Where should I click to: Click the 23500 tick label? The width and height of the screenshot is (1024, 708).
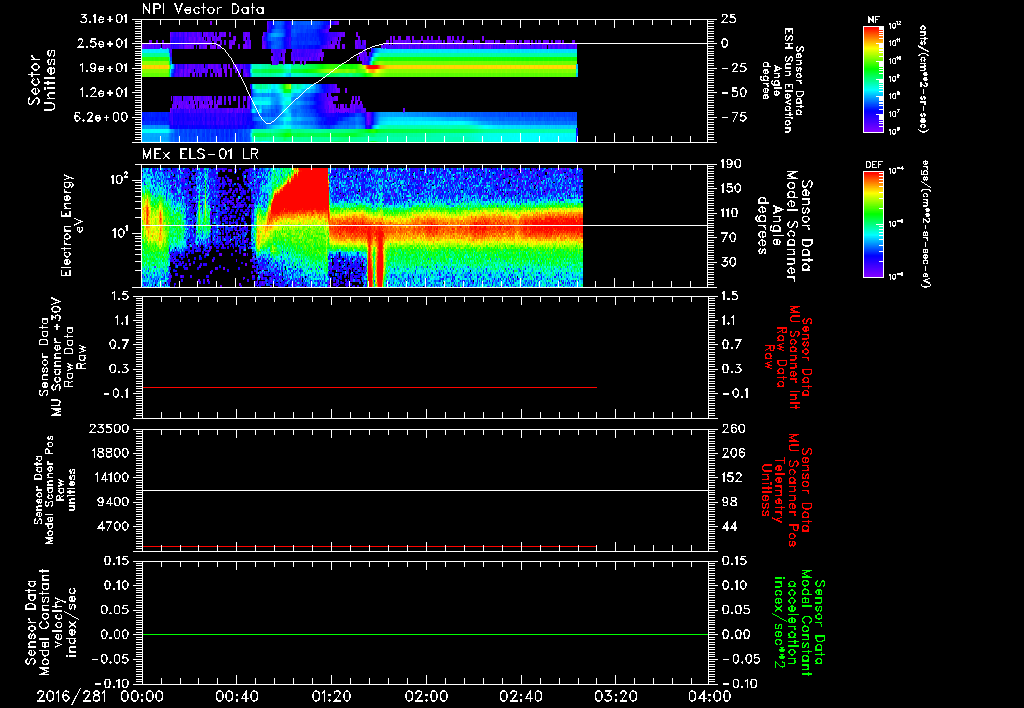[108, 429]
